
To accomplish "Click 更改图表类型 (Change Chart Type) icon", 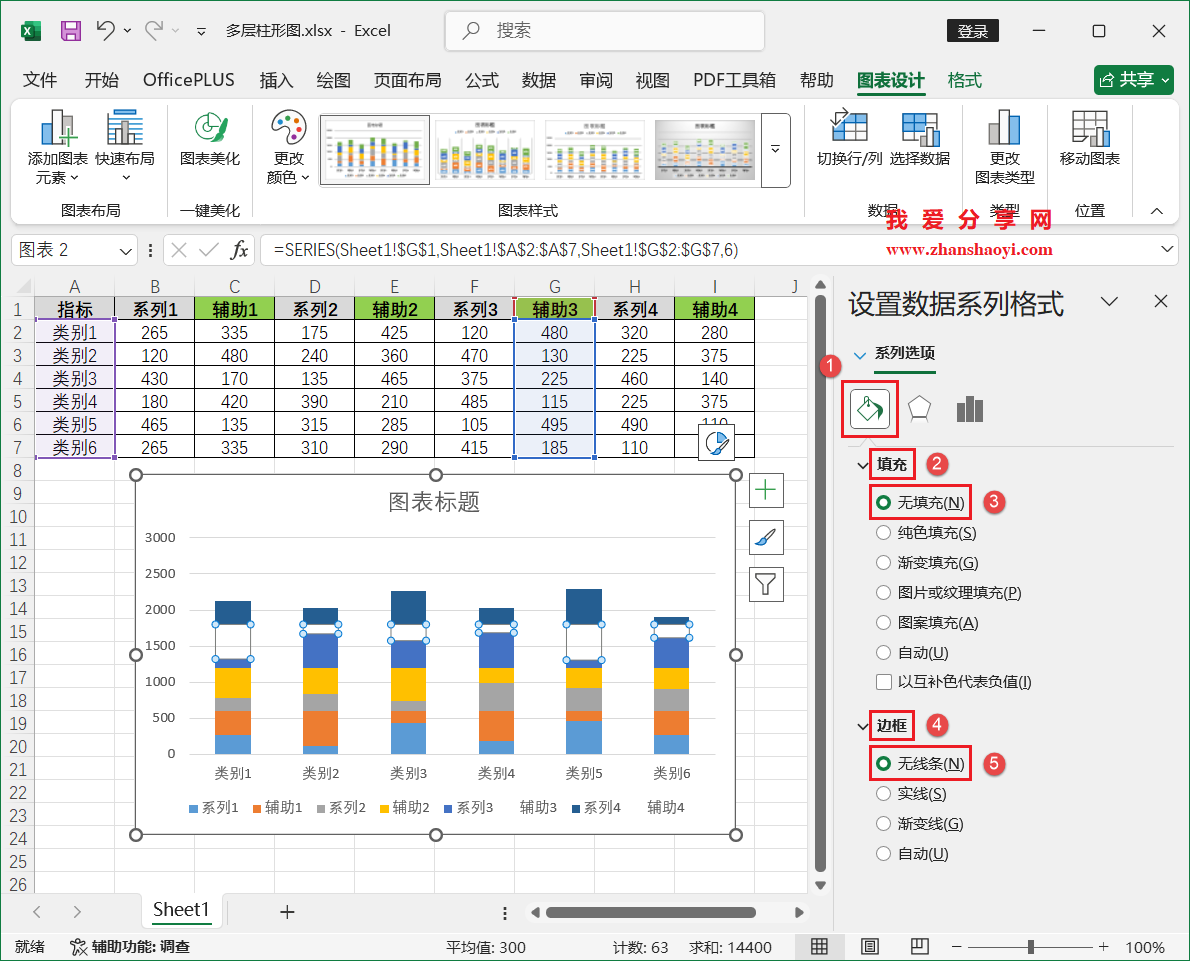I will [1004, 148].
